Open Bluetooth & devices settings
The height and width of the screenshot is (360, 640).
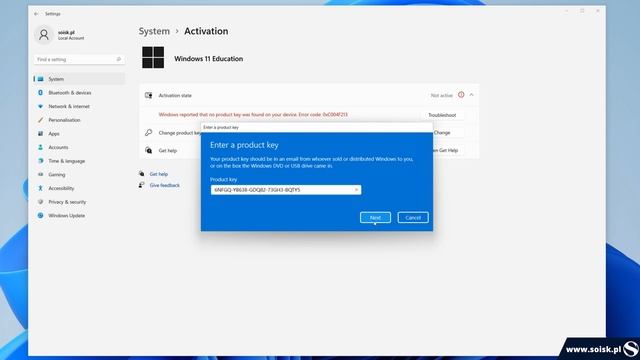(x=79, y=93)
